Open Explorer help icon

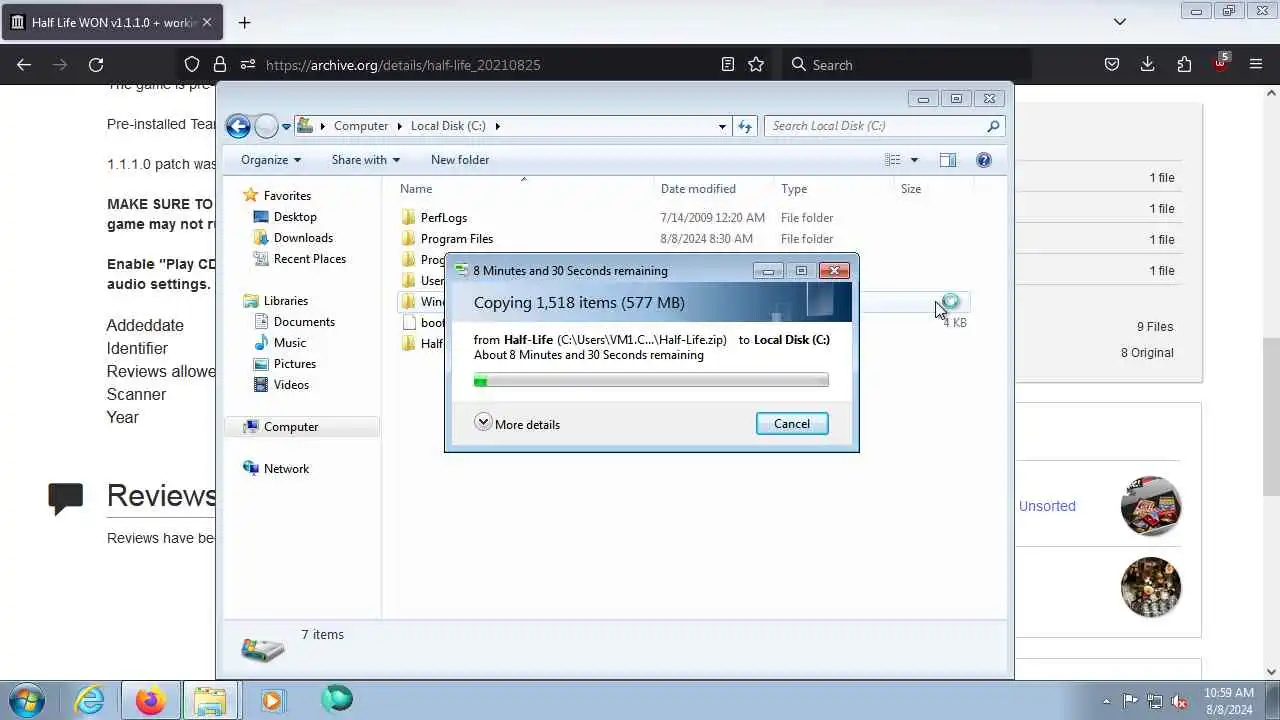[984, 160]
